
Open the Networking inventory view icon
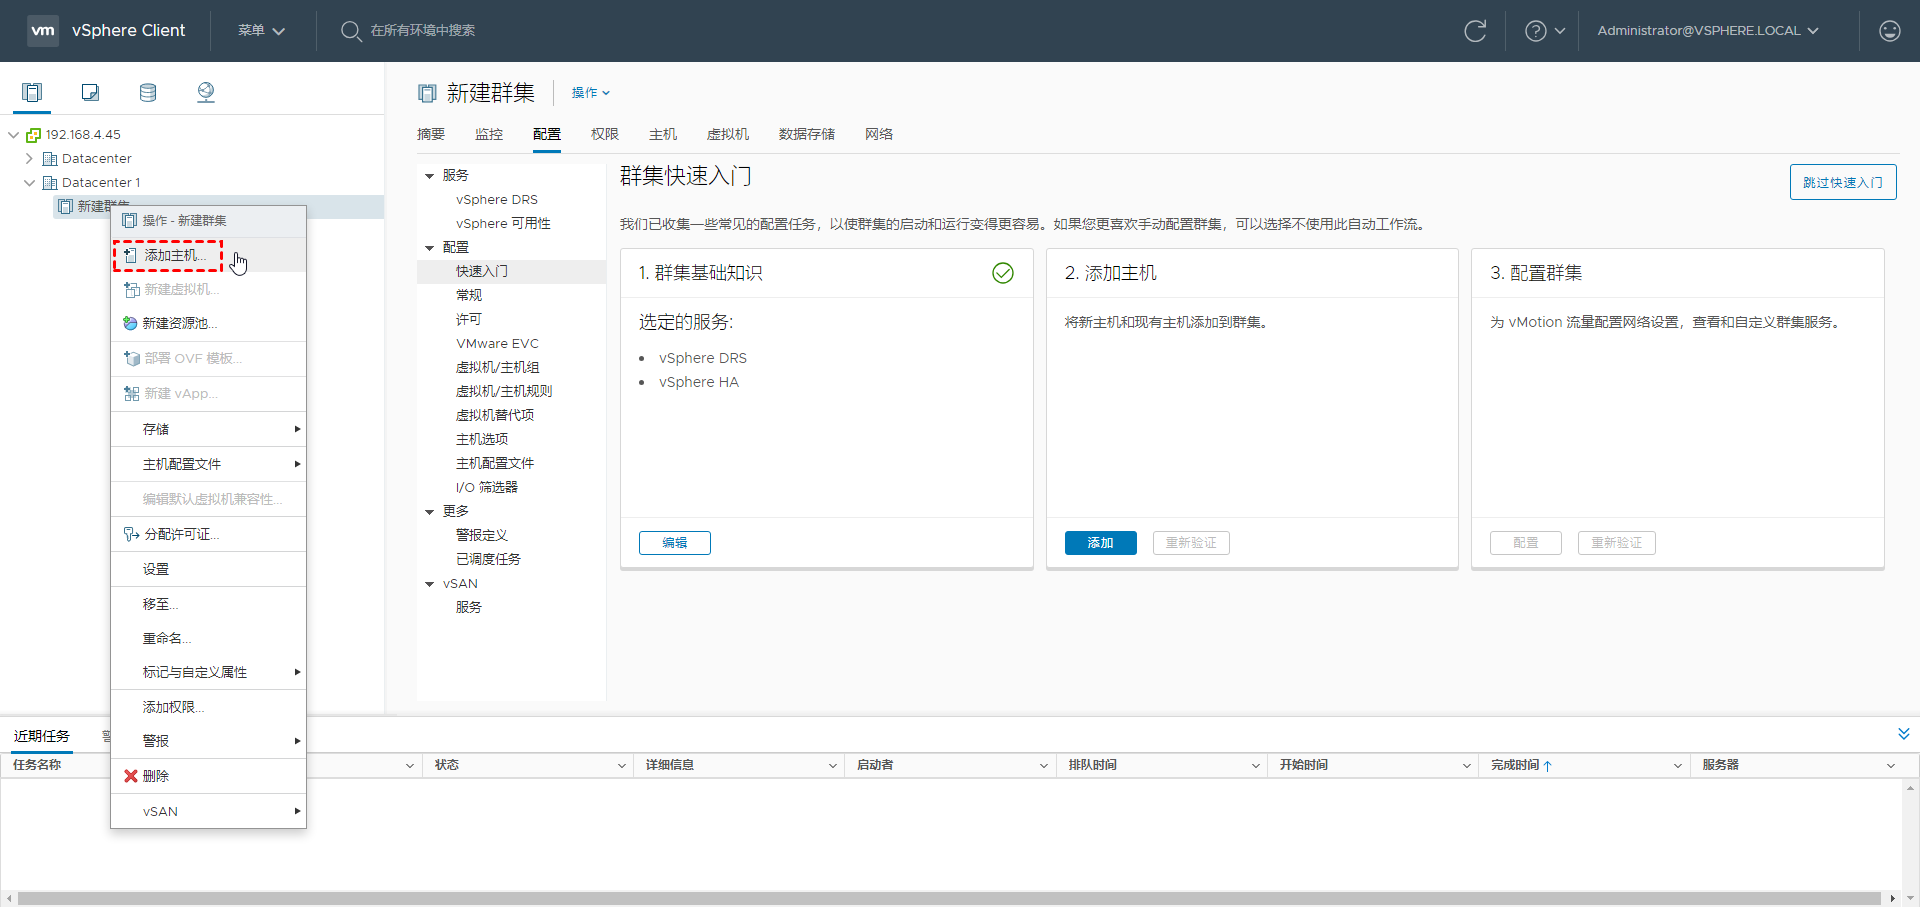206,93
